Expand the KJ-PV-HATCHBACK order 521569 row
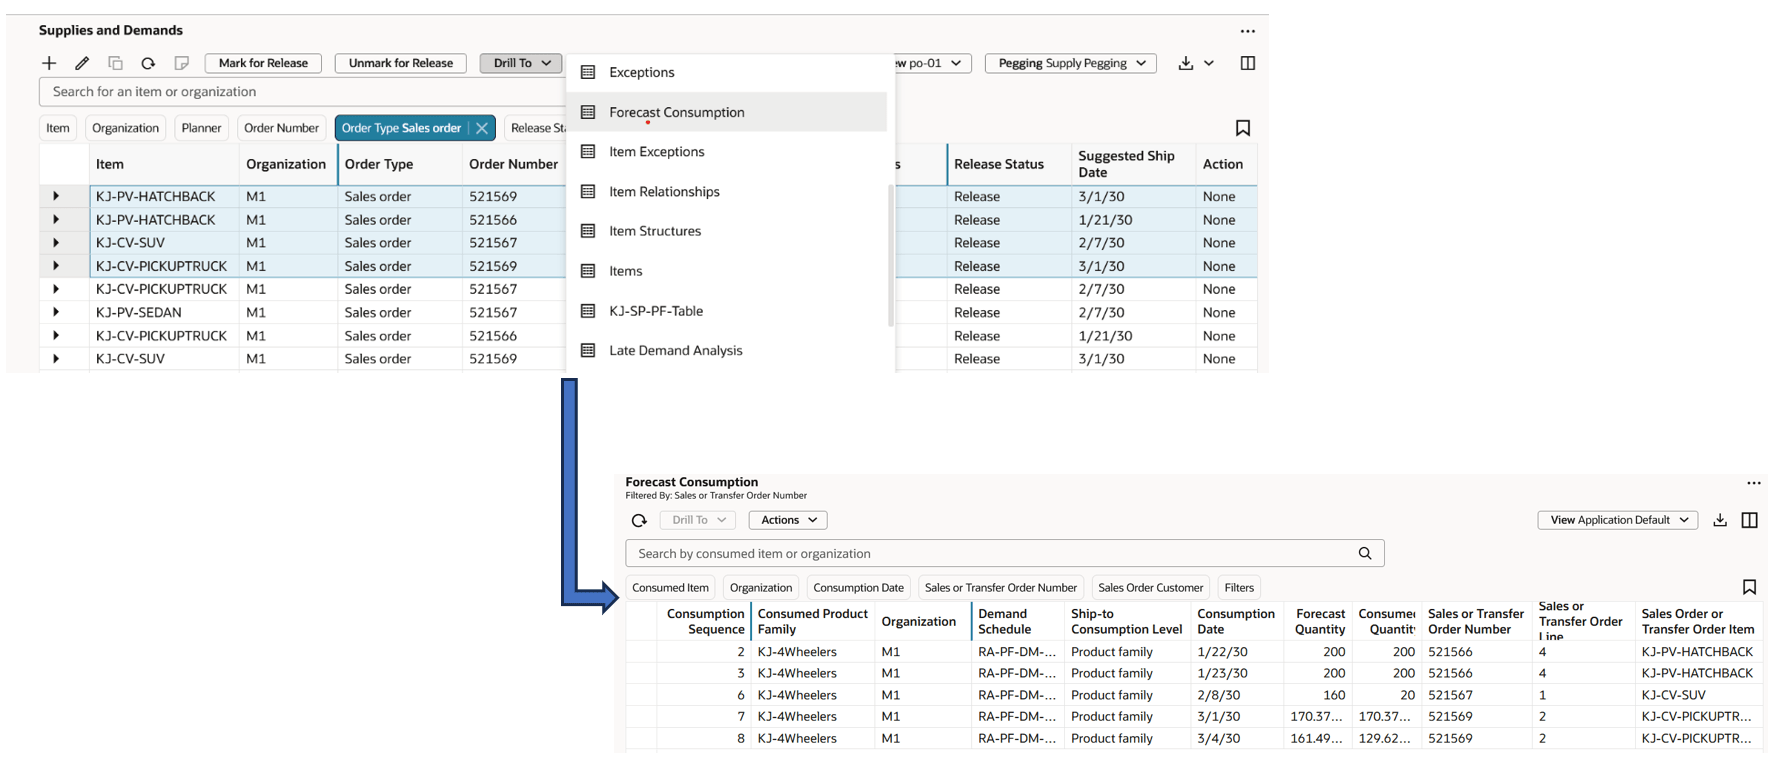1786x763 pixels. pos(56,196)
